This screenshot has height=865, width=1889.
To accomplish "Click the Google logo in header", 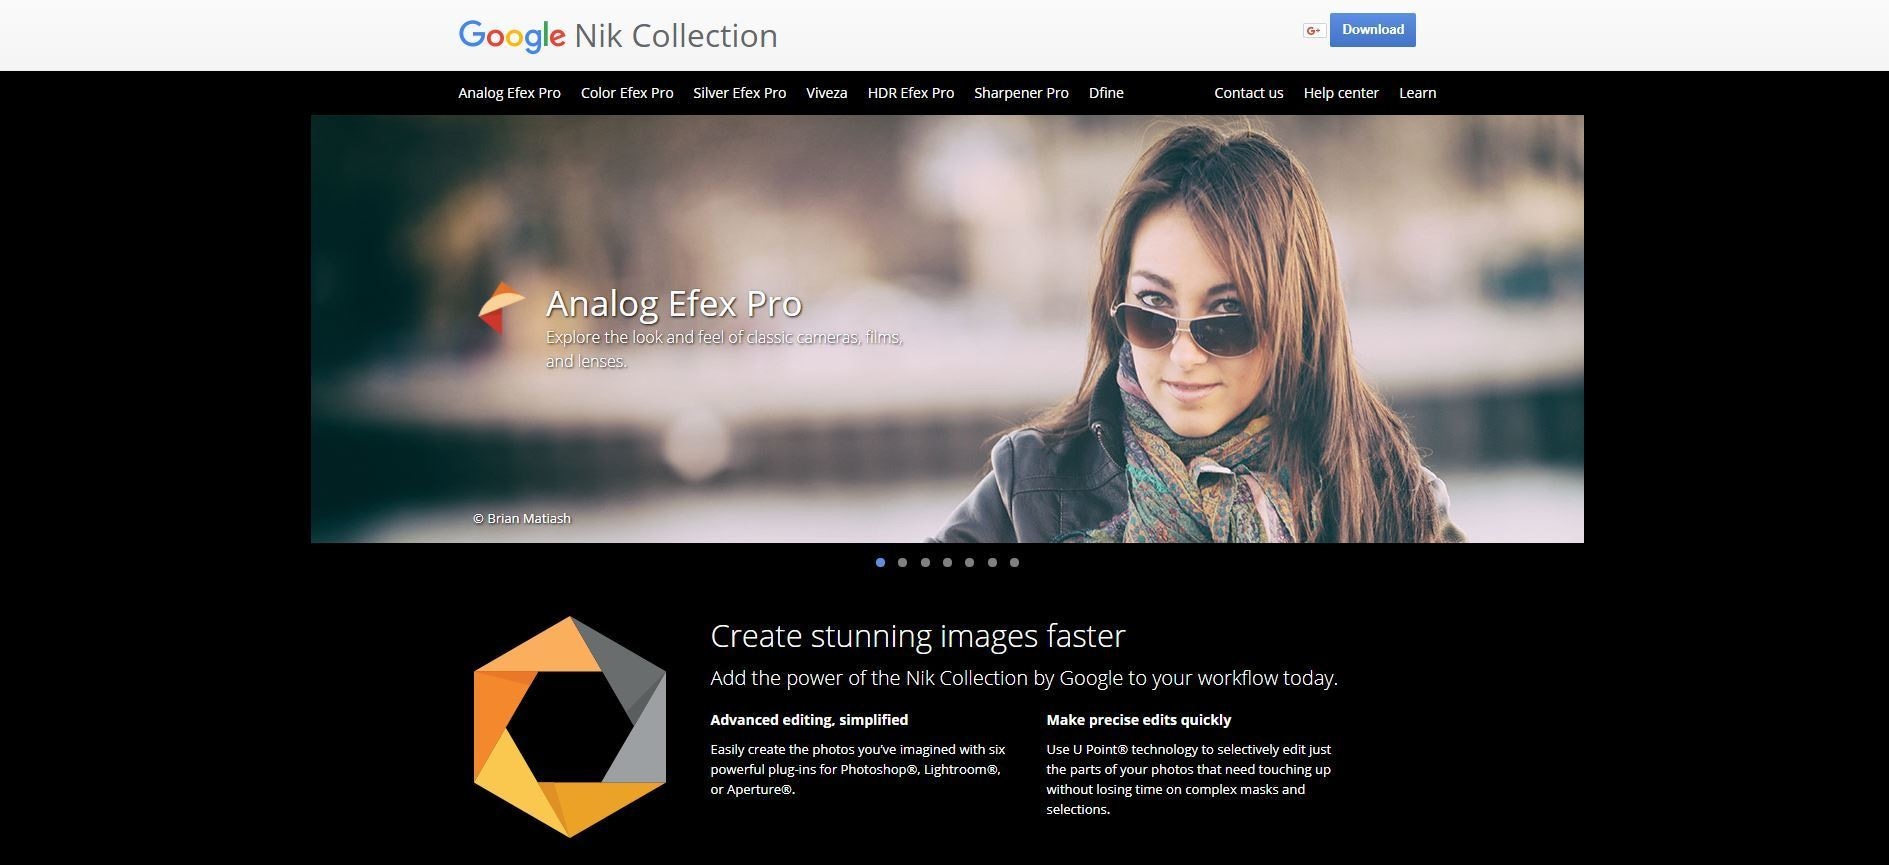I will click(512, 36).
